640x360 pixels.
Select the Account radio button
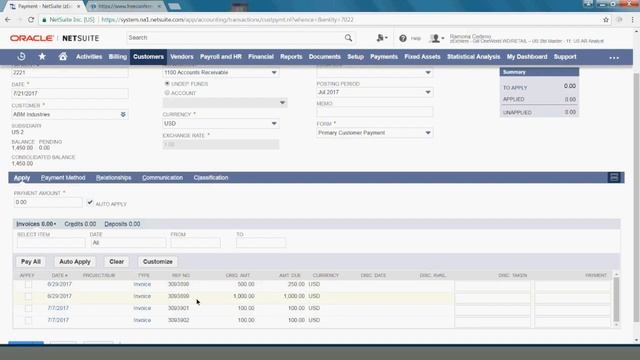(167, 93)
